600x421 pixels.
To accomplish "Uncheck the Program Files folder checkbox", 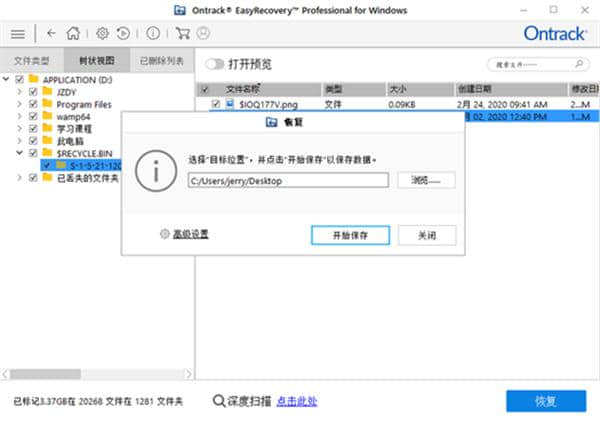I will coord(34,104).
